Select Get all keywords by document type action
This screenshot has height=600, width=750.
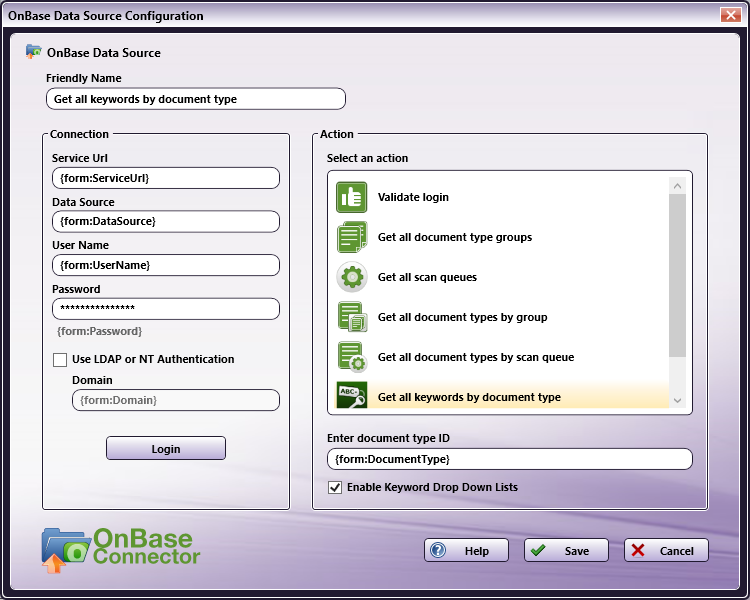[501, 395]
